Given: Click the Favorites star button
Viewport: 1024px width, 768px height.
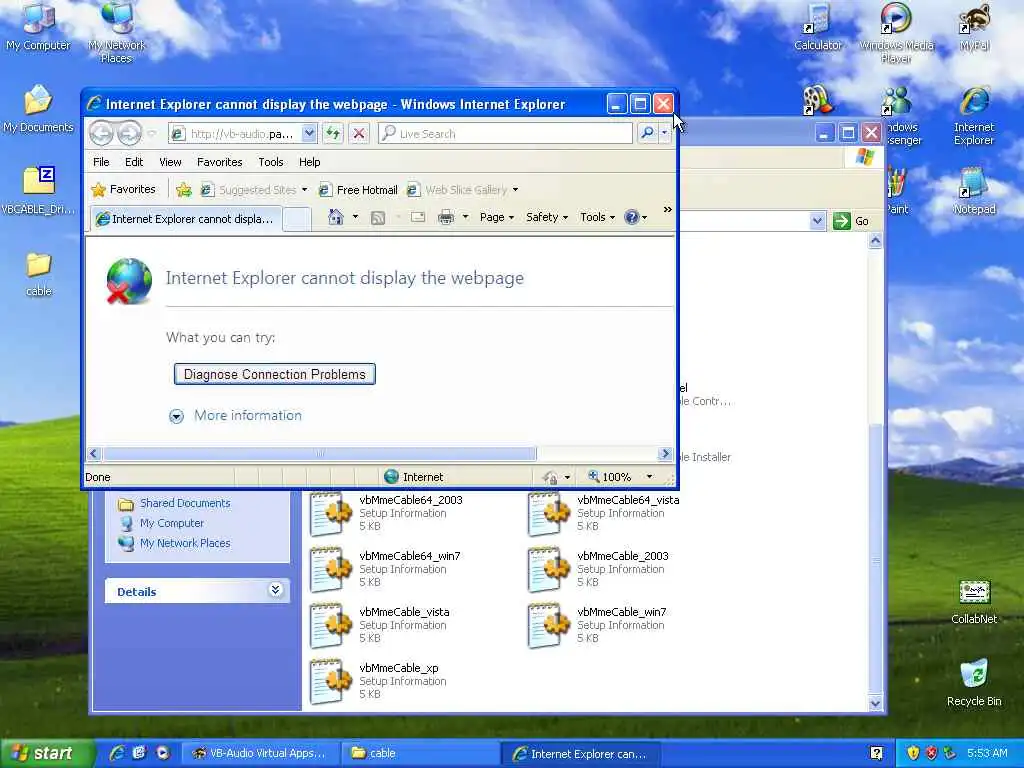Looking at the screenshot, I should point(124,189).
